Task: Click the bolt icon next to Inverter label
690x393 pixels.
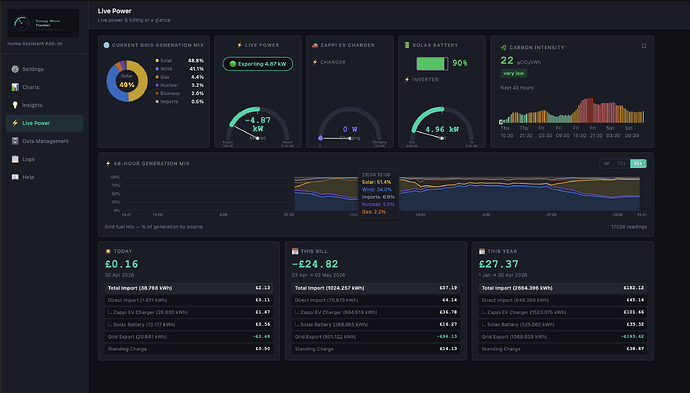Action: coord(407,80)
